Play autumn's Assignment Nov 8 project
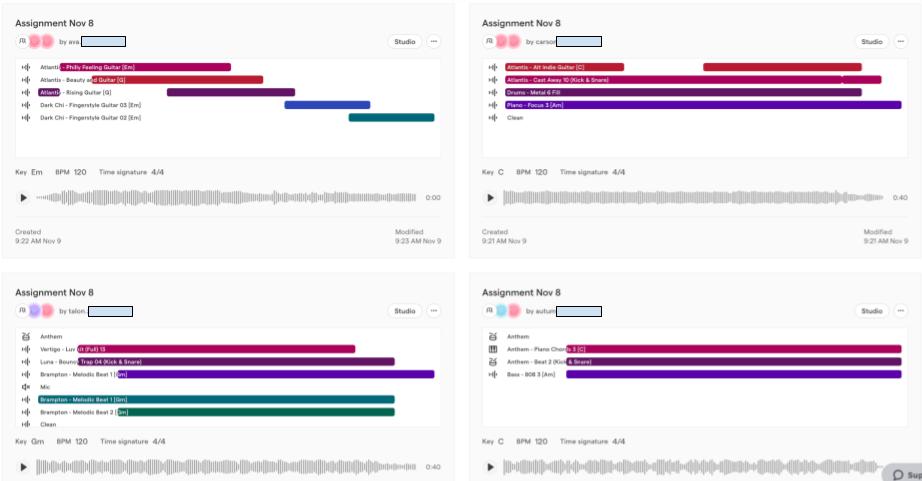Screen dimensions: 922x481 tap(490, 467)
